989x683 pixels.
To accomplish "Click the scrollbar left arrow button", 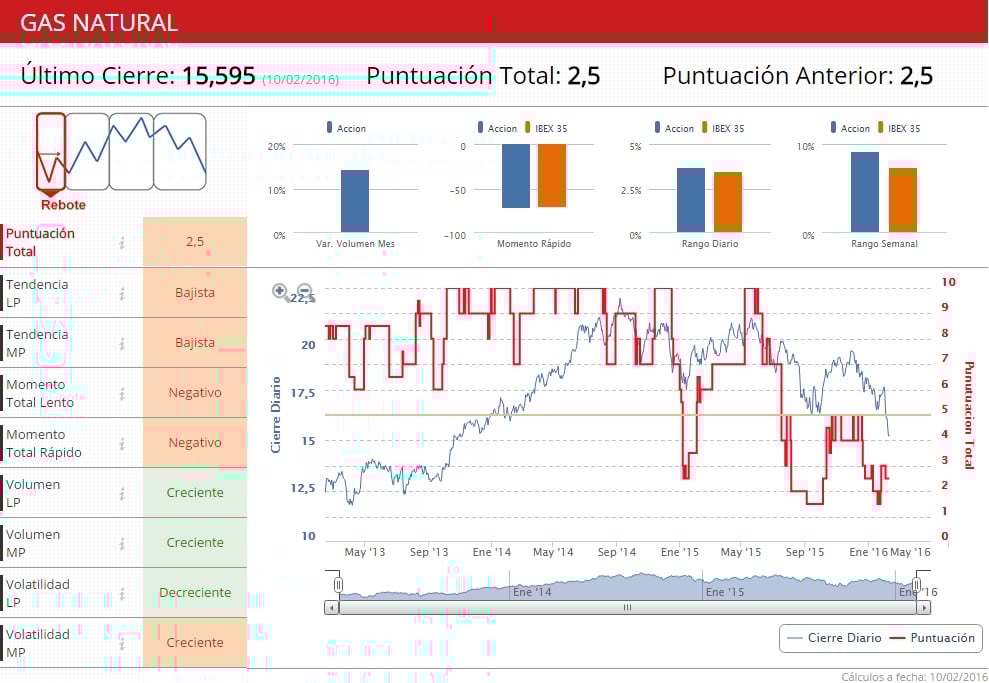I will click(332, 608).
